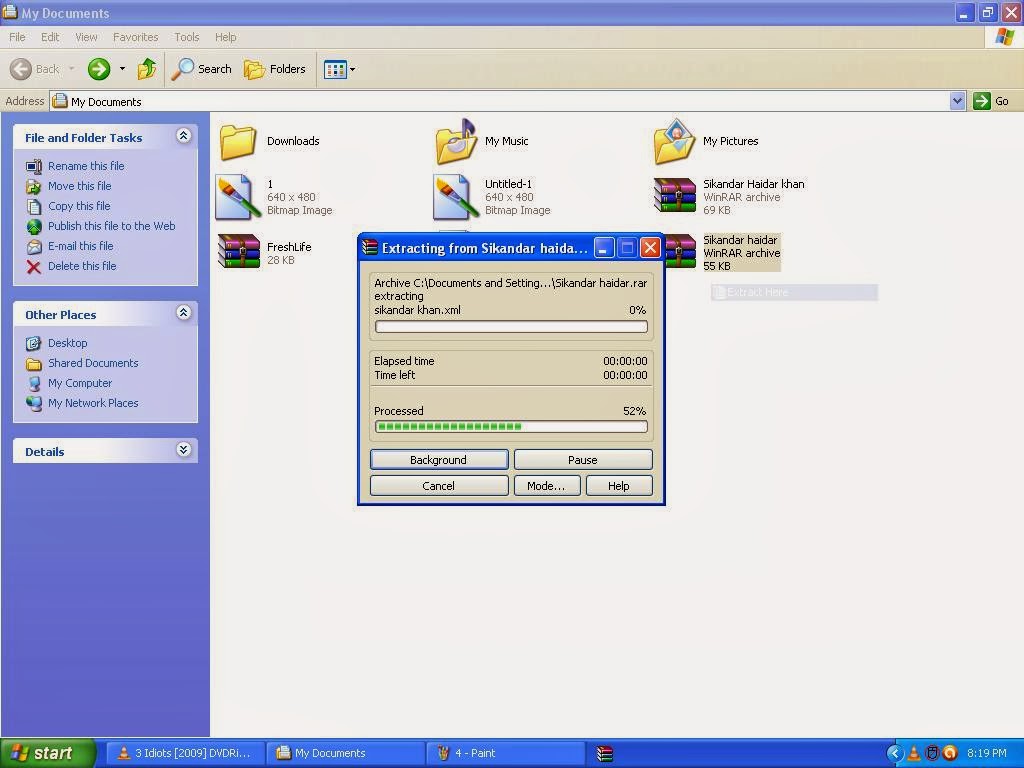Viewport: 1024px width, 768px height.
Task: Expand the Details panel chevron
Action: click(183, 451)
